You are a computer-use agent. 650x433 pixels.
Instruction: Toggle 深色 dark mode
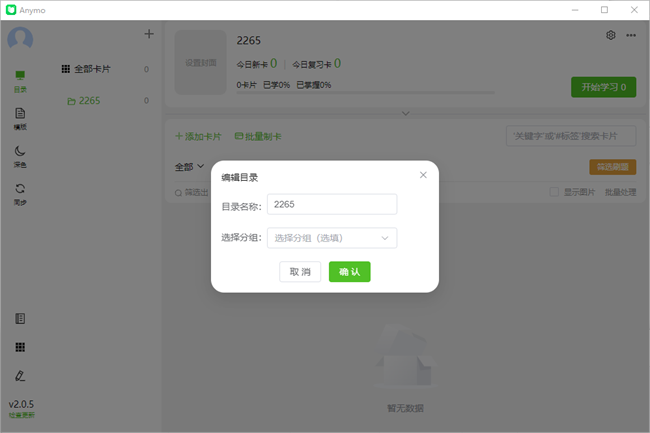(x=20, y=155)
